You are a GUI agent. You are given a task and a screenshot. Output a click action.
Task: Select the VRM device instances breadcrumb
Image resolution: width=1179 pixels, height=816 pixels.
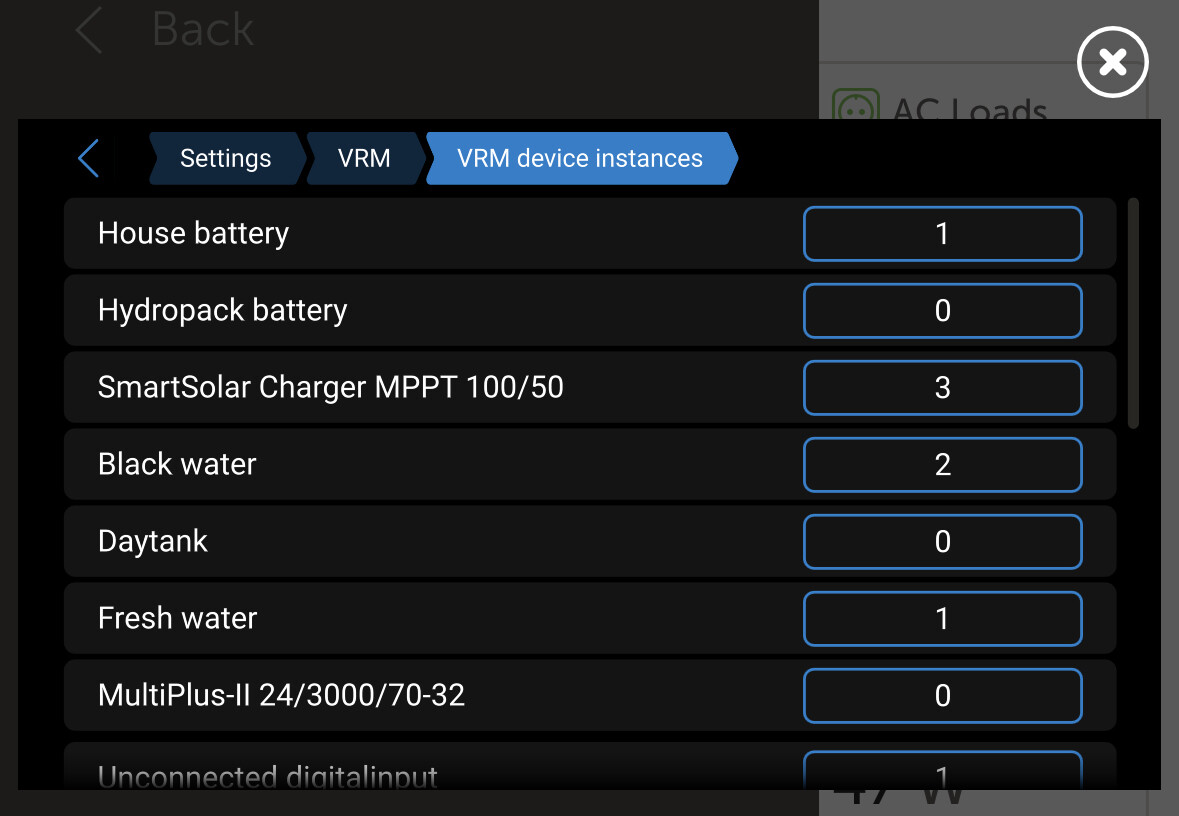pyautogui.click(x=580, y=159)
